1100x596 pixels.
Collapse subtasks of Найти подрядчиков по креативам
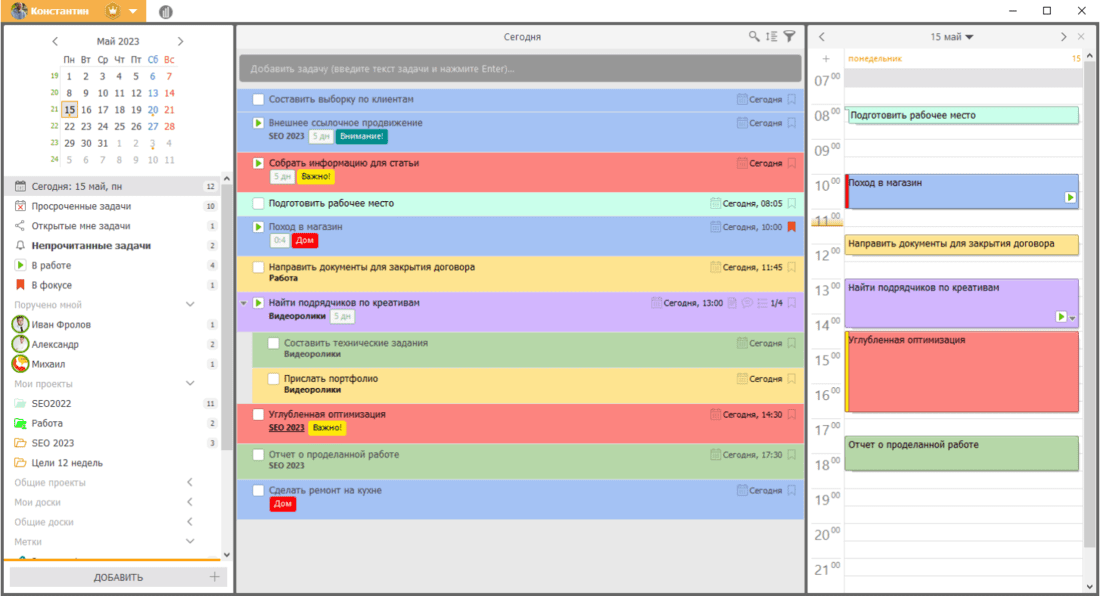point(243,303)
